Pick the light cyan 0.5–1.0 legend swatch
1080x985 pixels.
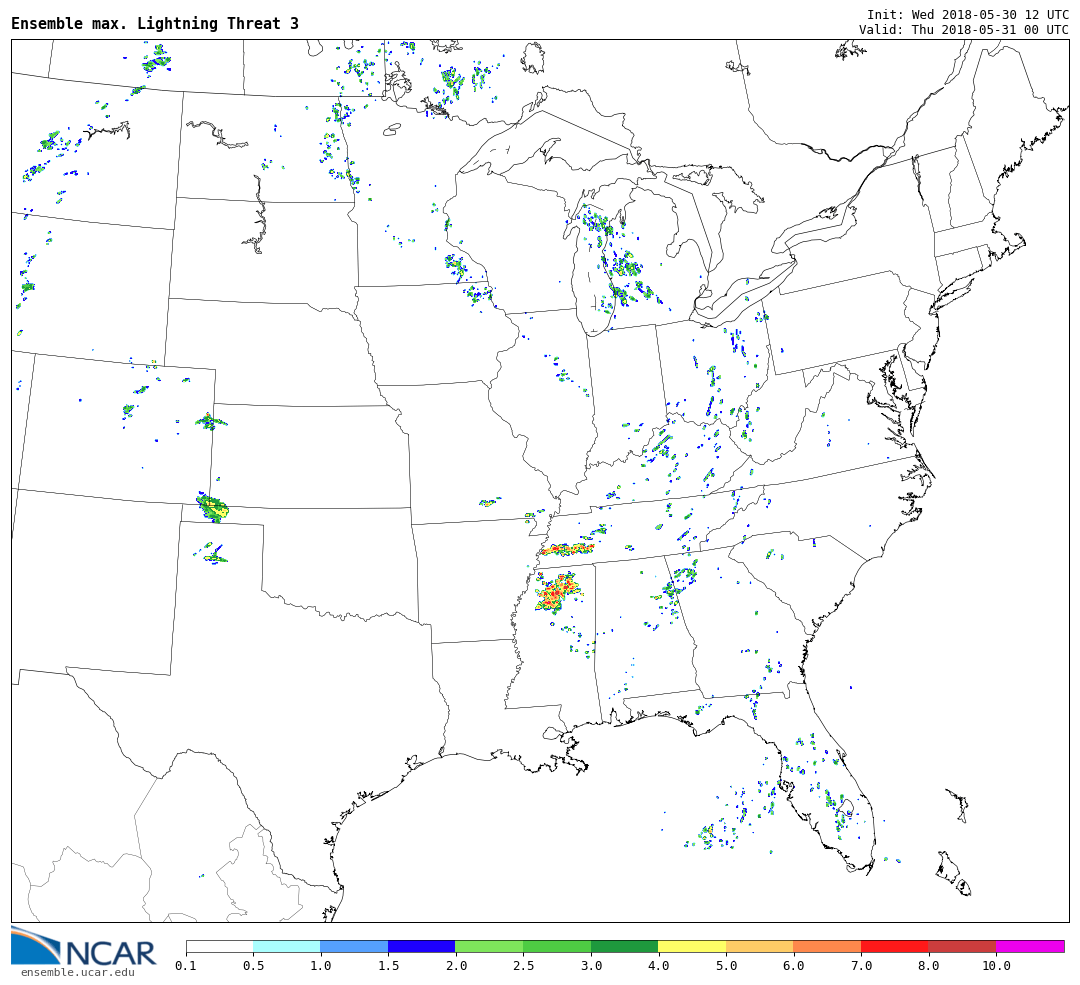coord(287,946)
